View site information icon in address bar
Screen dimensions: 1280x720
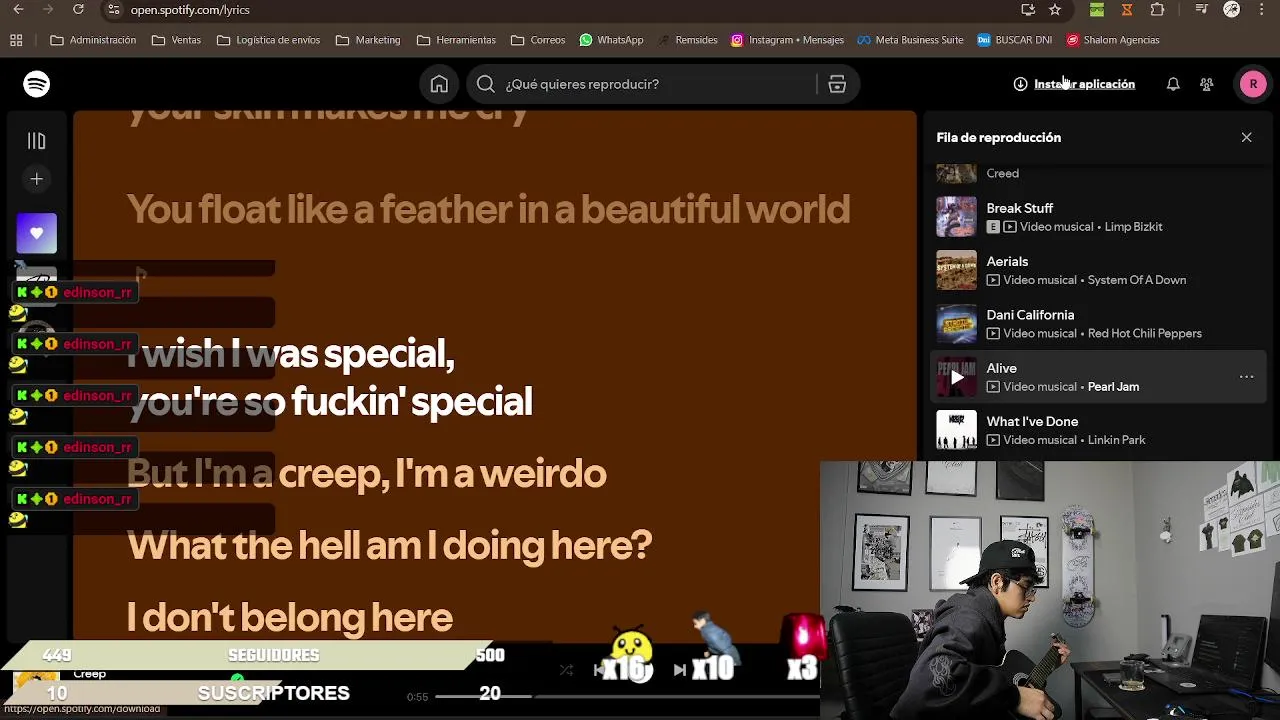coord(114,10)
